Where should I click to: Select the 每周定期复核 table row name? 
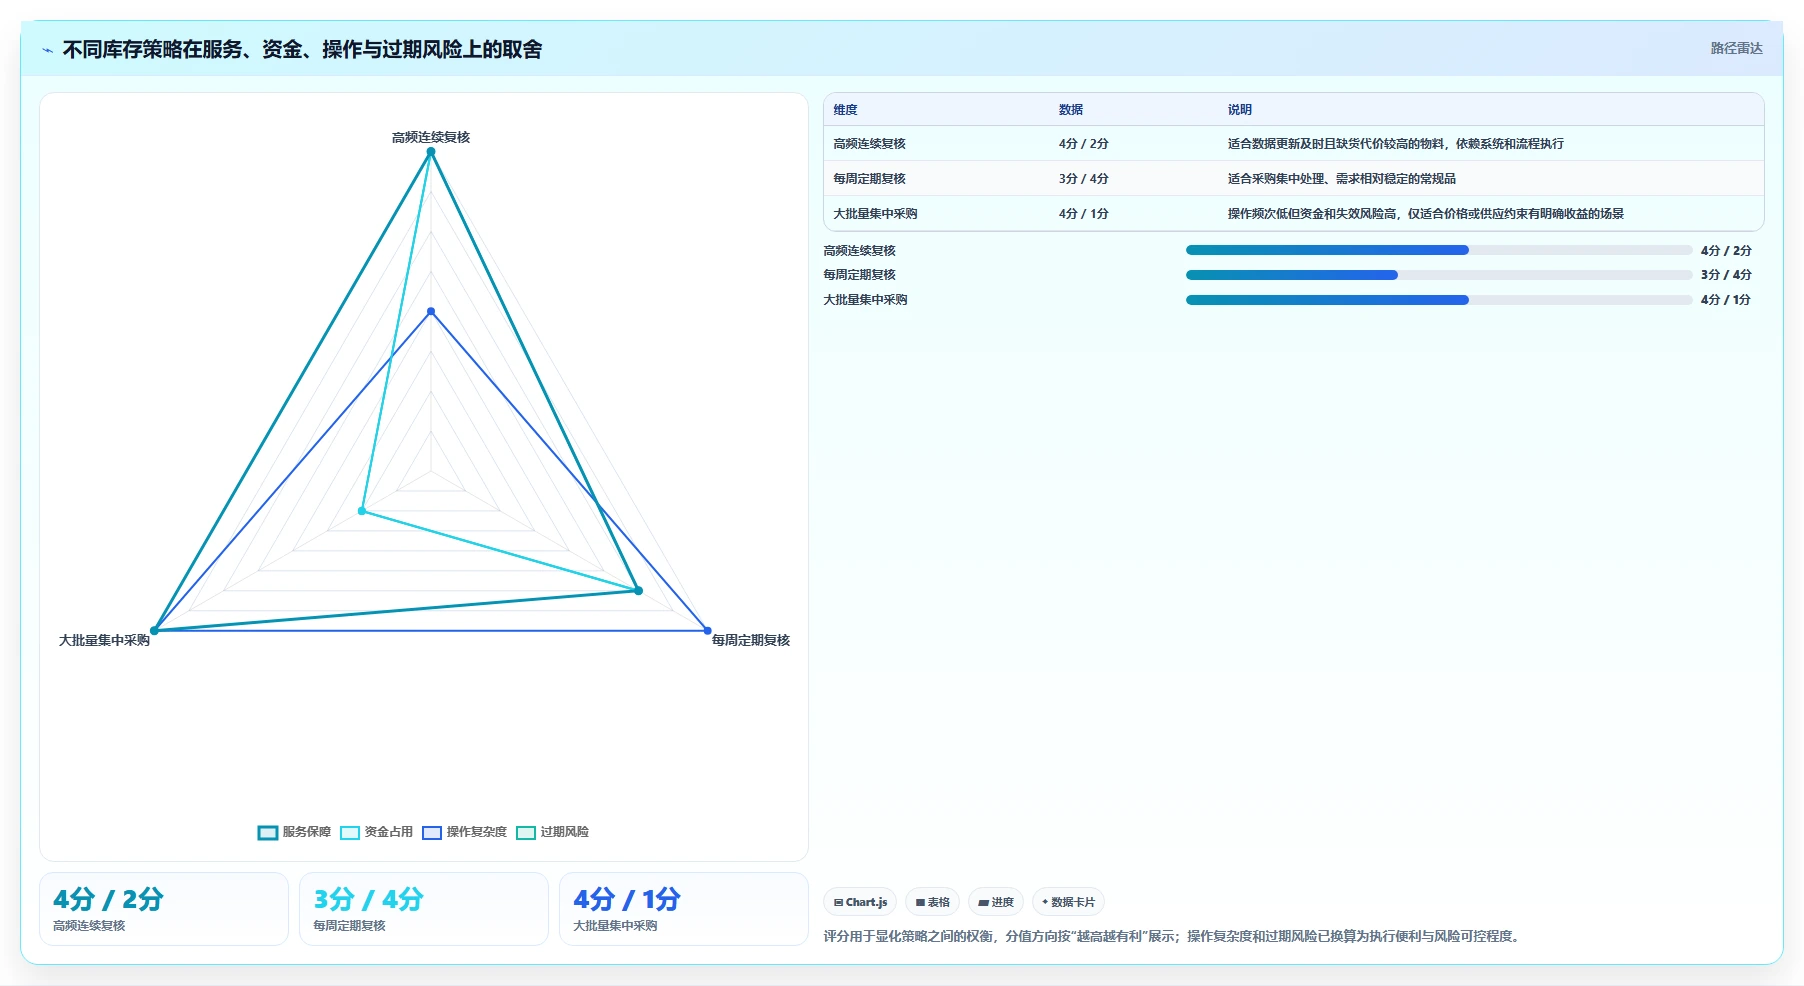[x=869, y=179]
